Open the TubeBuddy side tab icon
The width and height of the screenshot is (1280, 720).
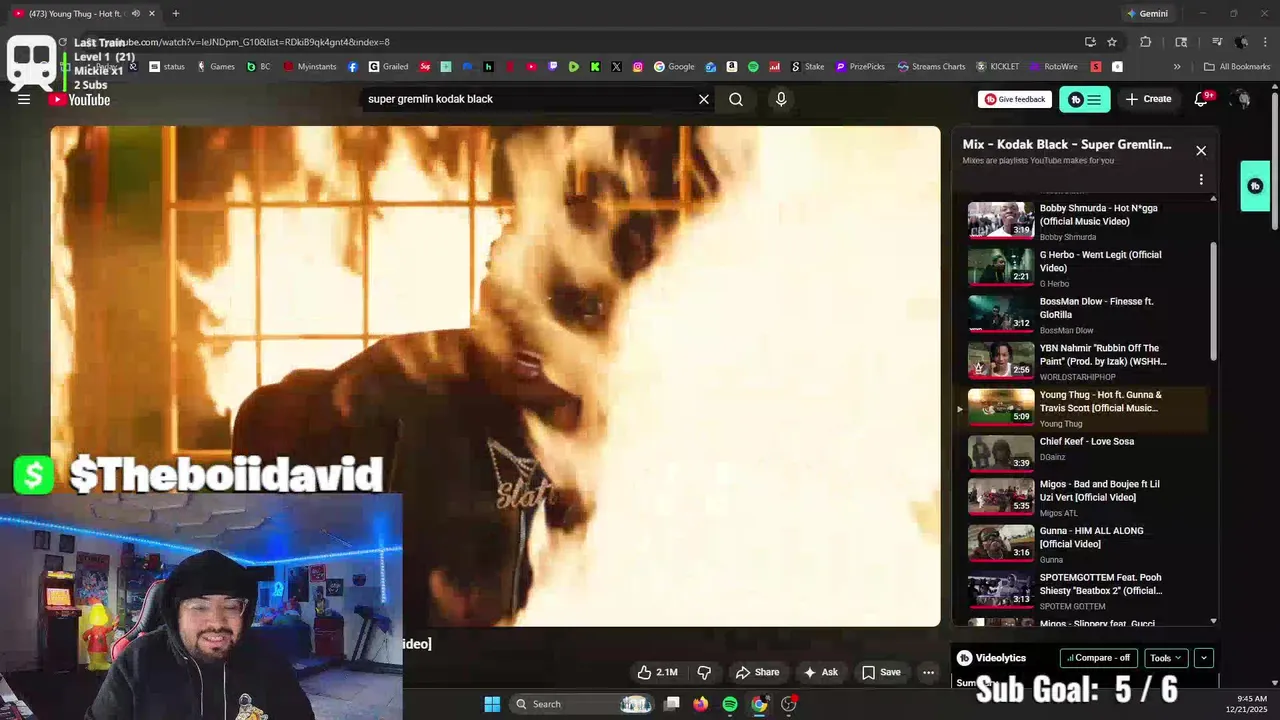point(1255,186)
